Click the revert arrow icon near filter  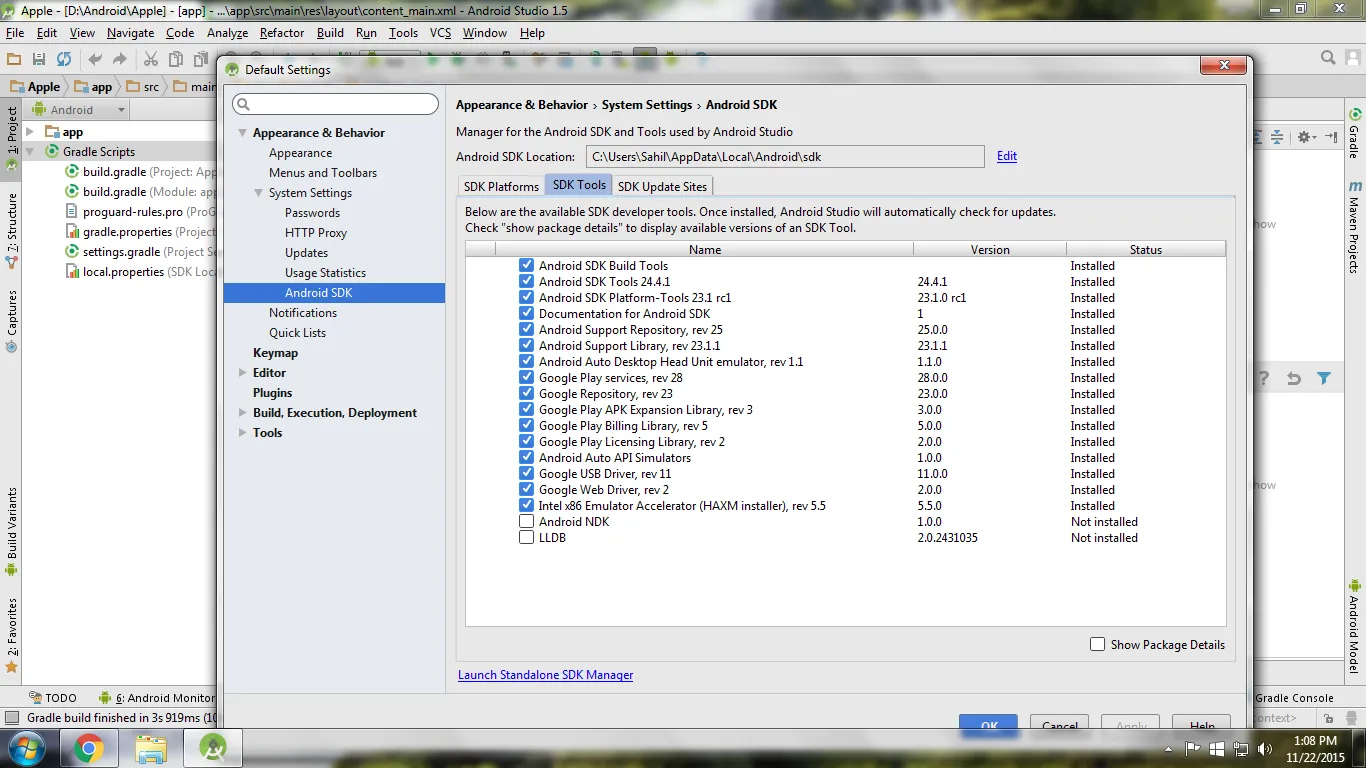(x=1294, y=379)
